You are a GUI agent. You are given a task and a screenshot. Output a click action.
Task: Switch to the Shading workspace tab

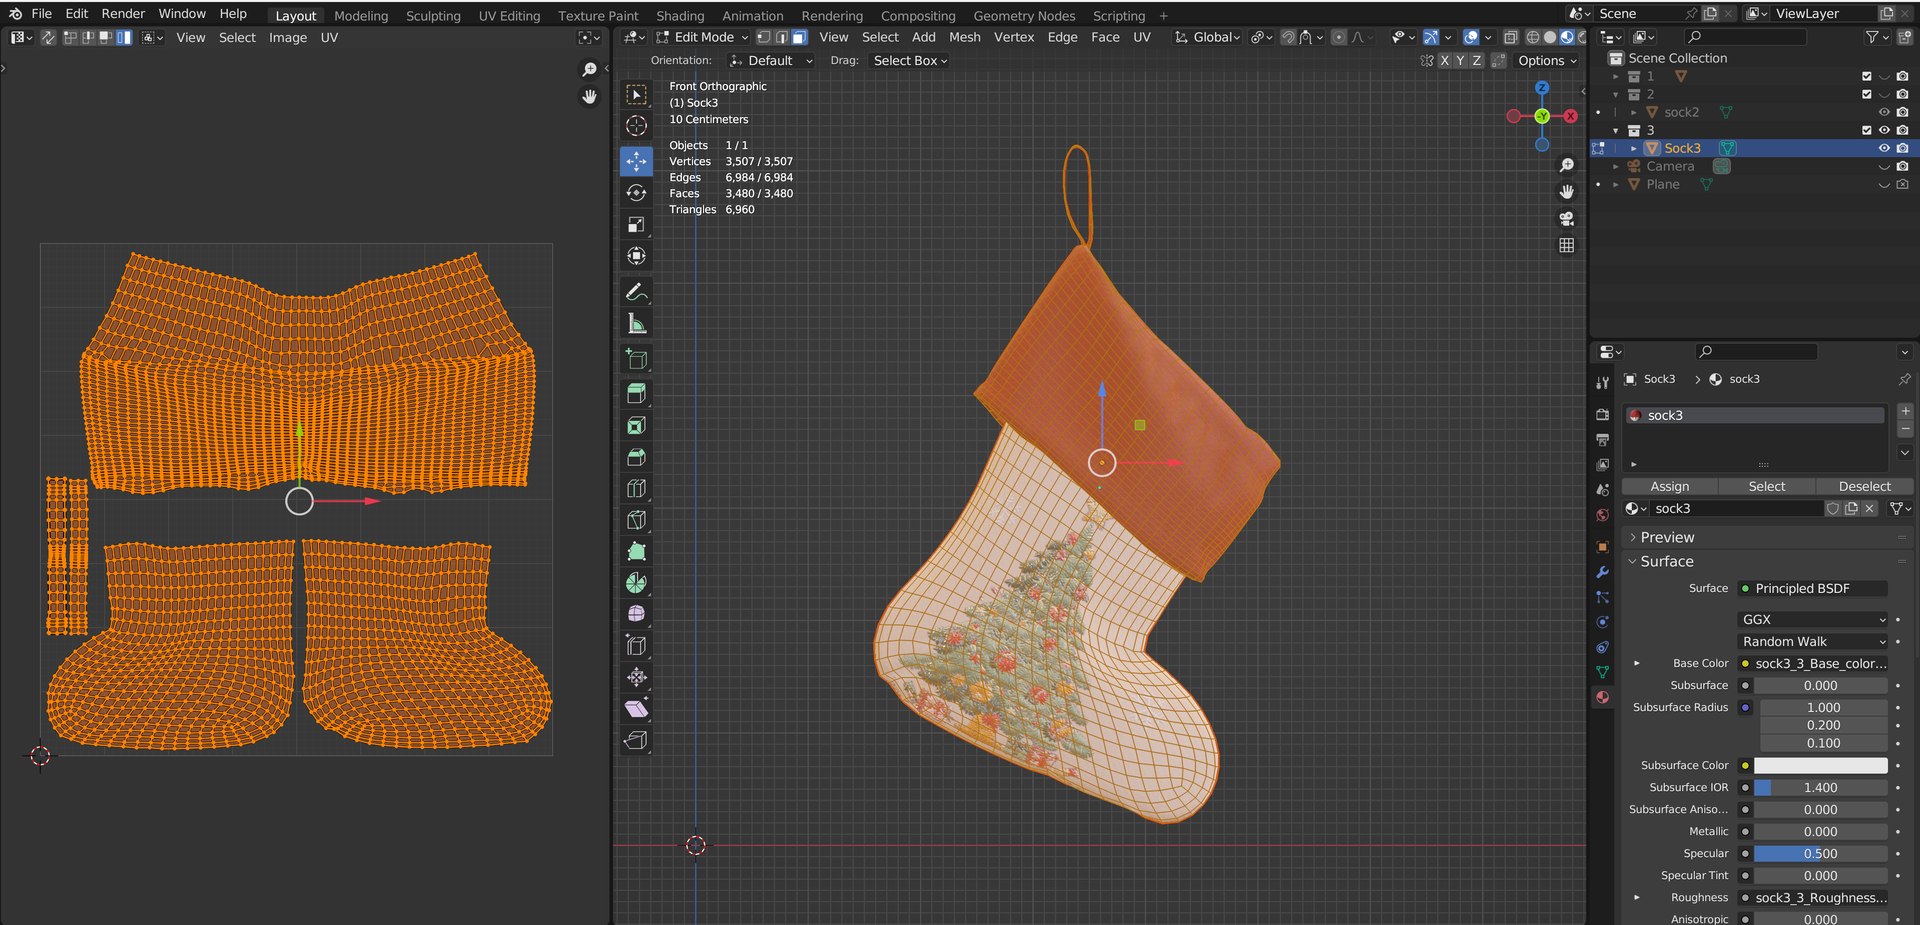click(680, 16)
